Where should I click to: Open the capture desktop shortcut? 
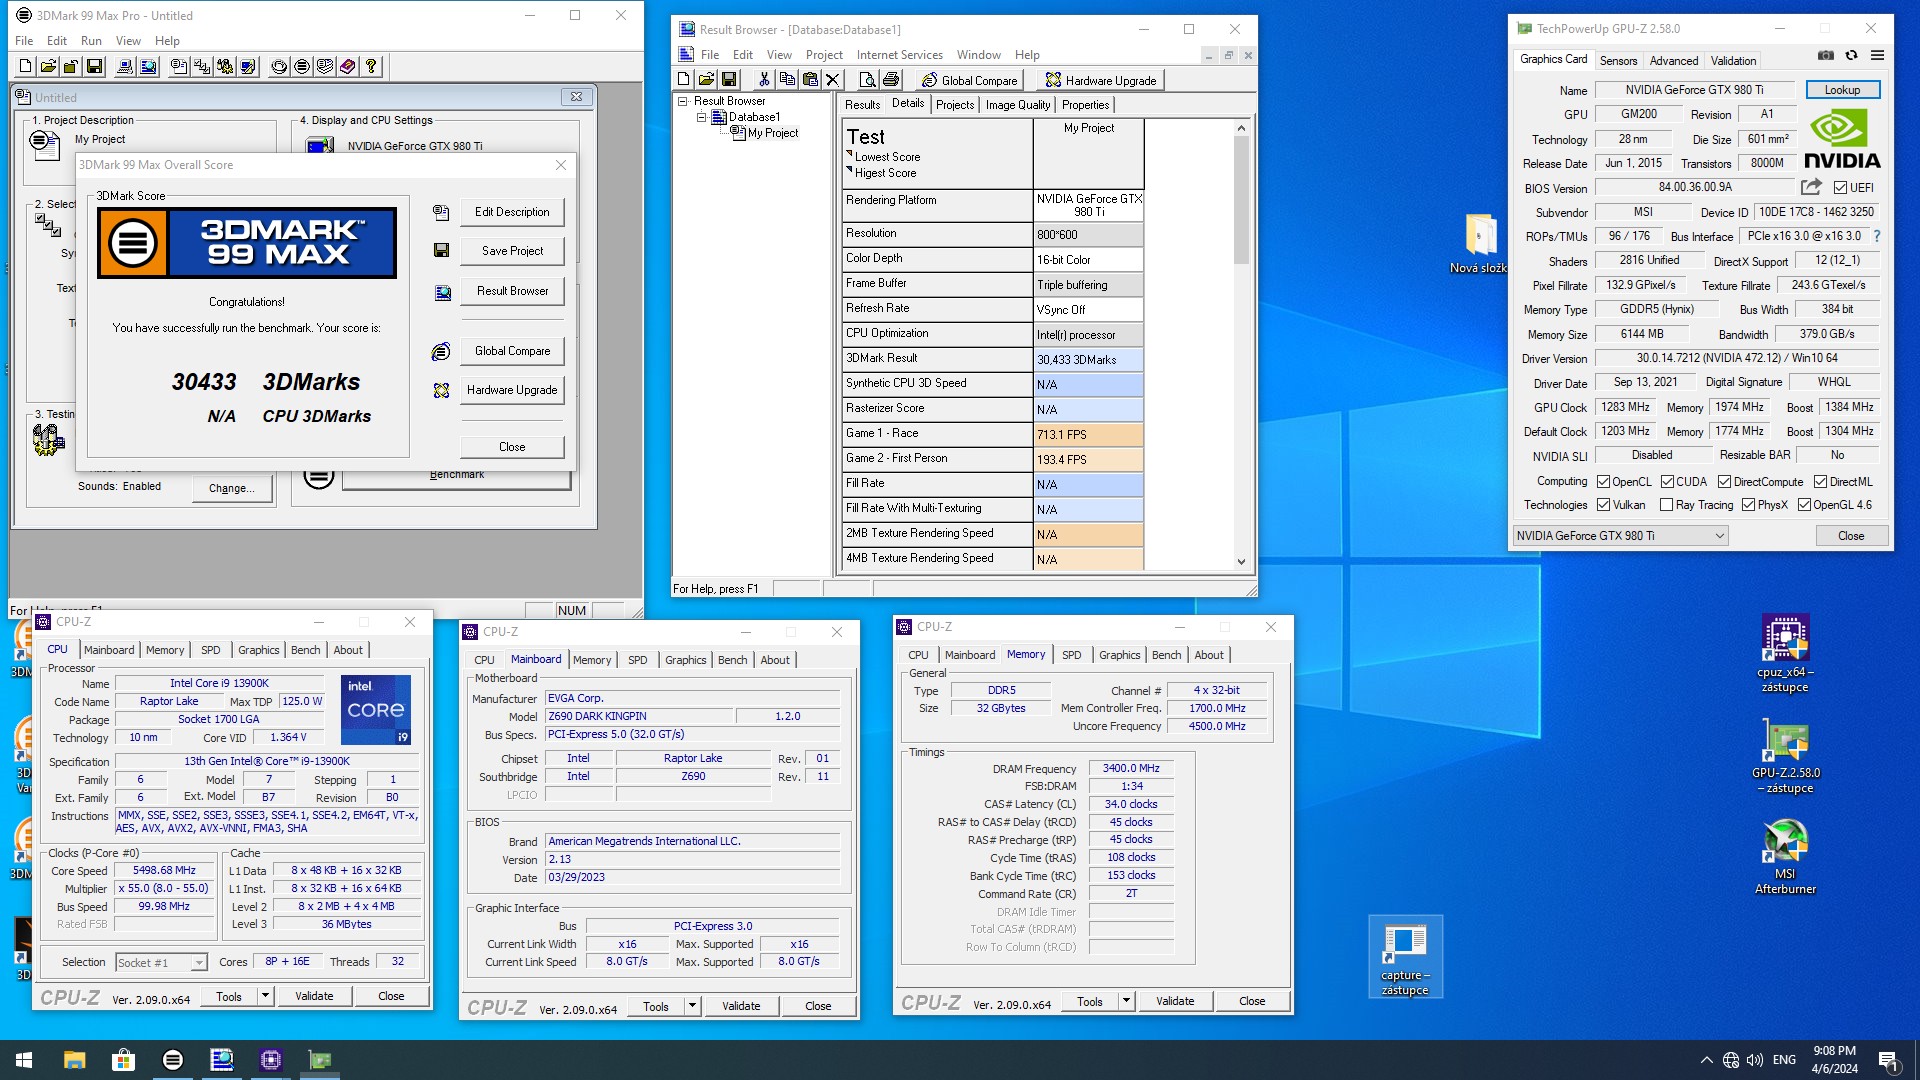coord(1405,958)
